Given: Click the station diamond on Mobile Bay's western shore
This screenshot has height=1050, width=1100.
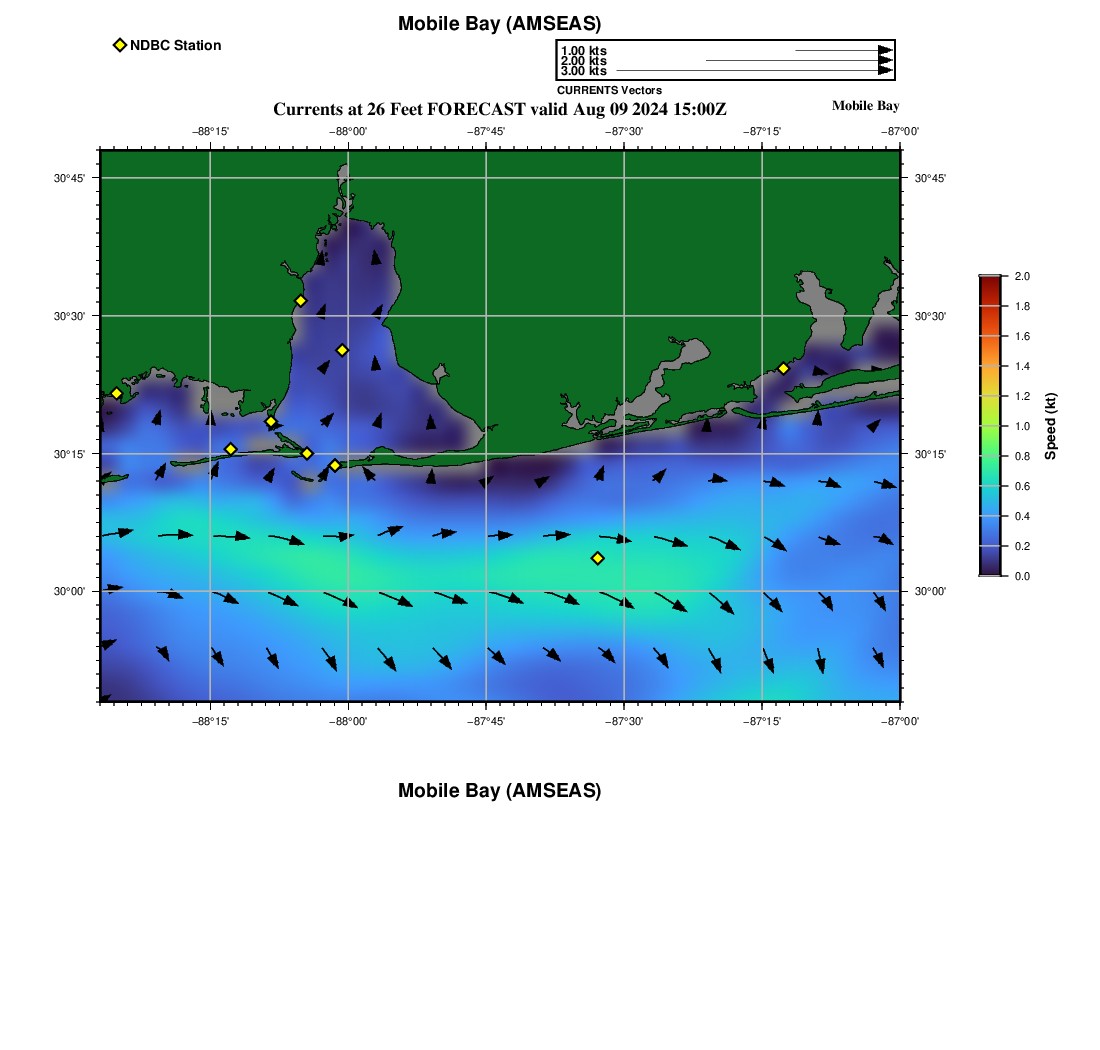Looking at the screenshot, I should [300, 301].
